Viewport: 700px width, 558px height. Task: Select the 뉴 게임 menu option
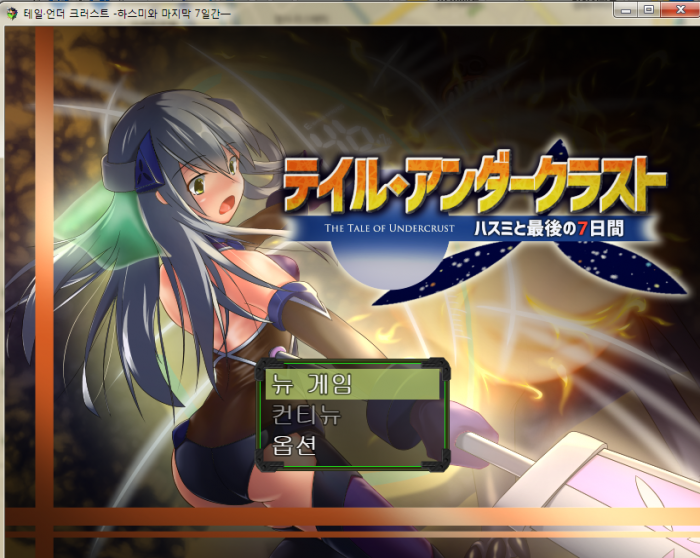pyautogui.click(x=353, y=384)
